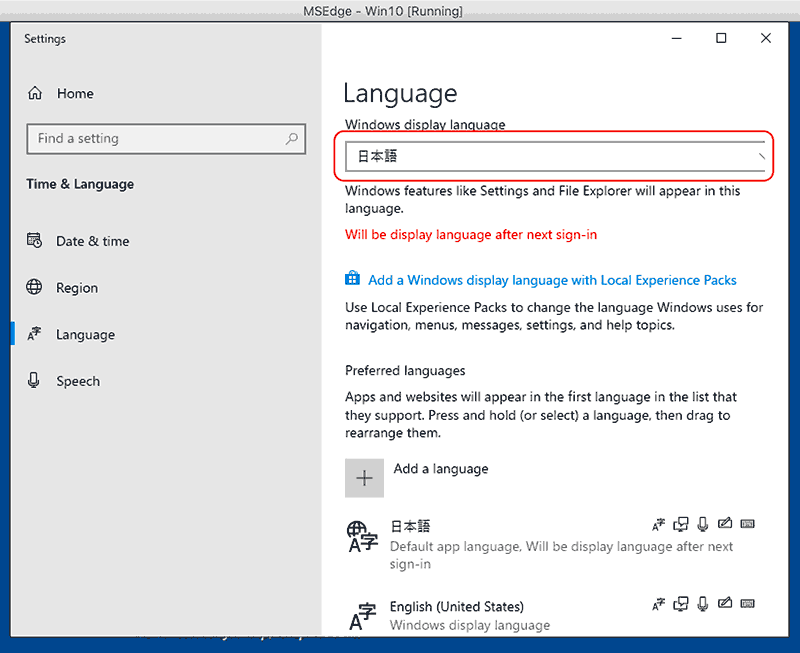Screen dimensions: 800x653
Task: Click the display language icon on the 日本語 row
Action: click(x=658, y=524)
